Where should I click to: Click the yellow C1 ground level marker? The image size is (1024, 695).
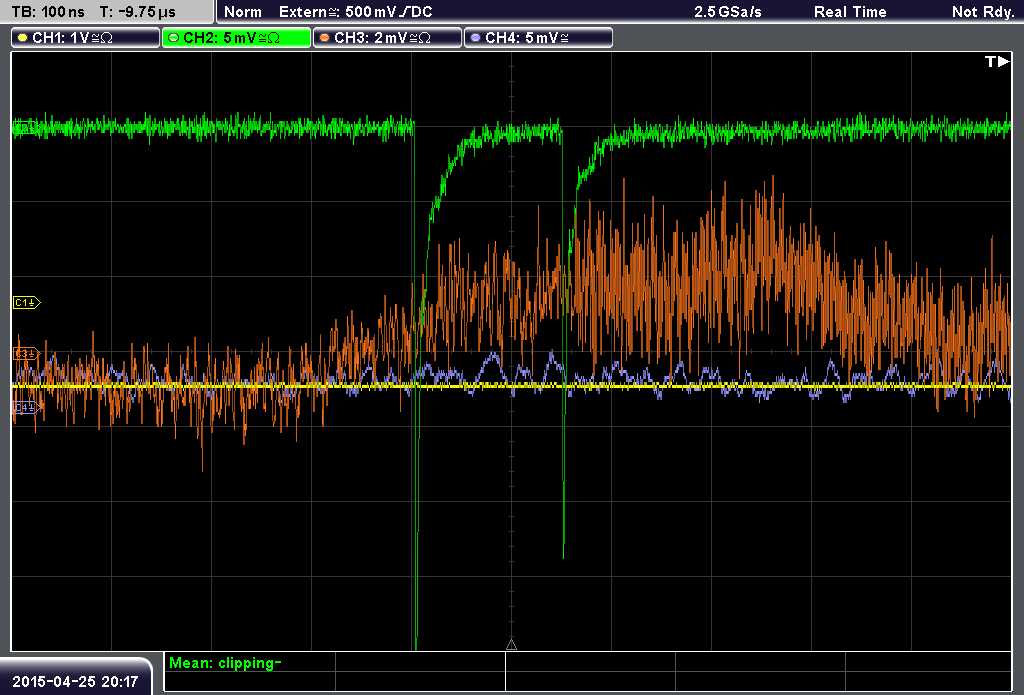click(x=27, y=302)
